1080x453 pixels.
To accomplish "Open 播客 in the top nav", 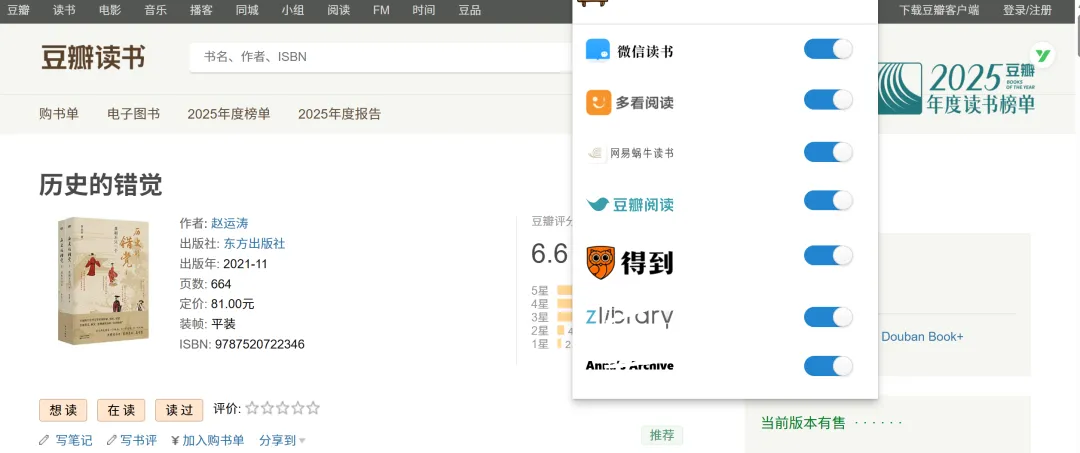I will [x=201, y=10].
